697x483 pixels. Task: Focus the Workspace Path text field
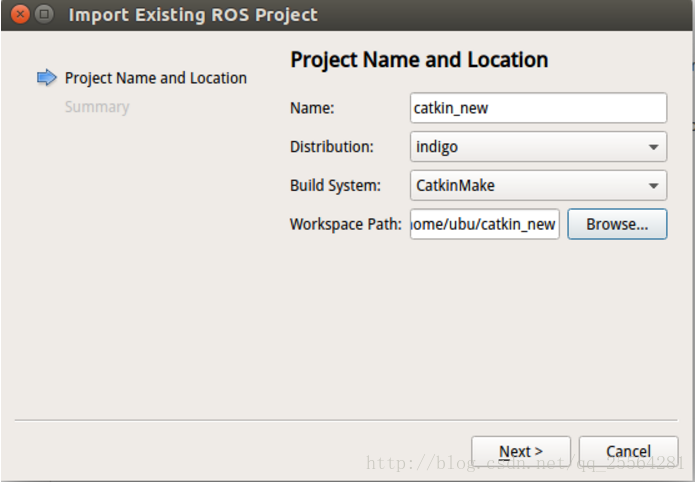pyautogui.click(x=484, y=224)
